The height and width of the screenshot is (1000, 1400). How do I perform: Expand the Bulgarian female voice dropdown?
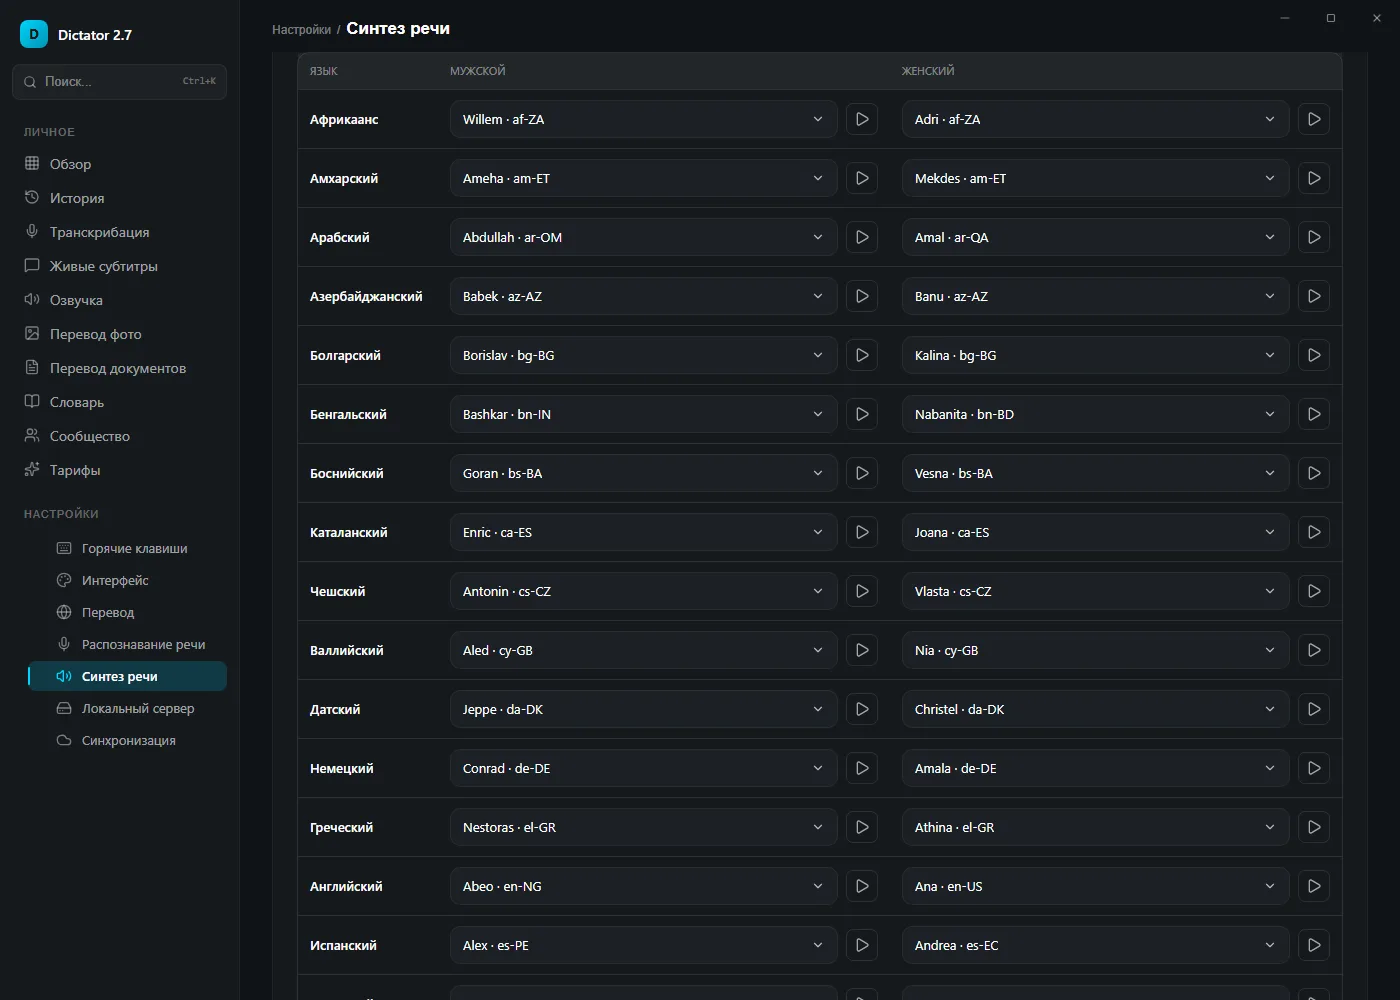tap(1095, 355)
